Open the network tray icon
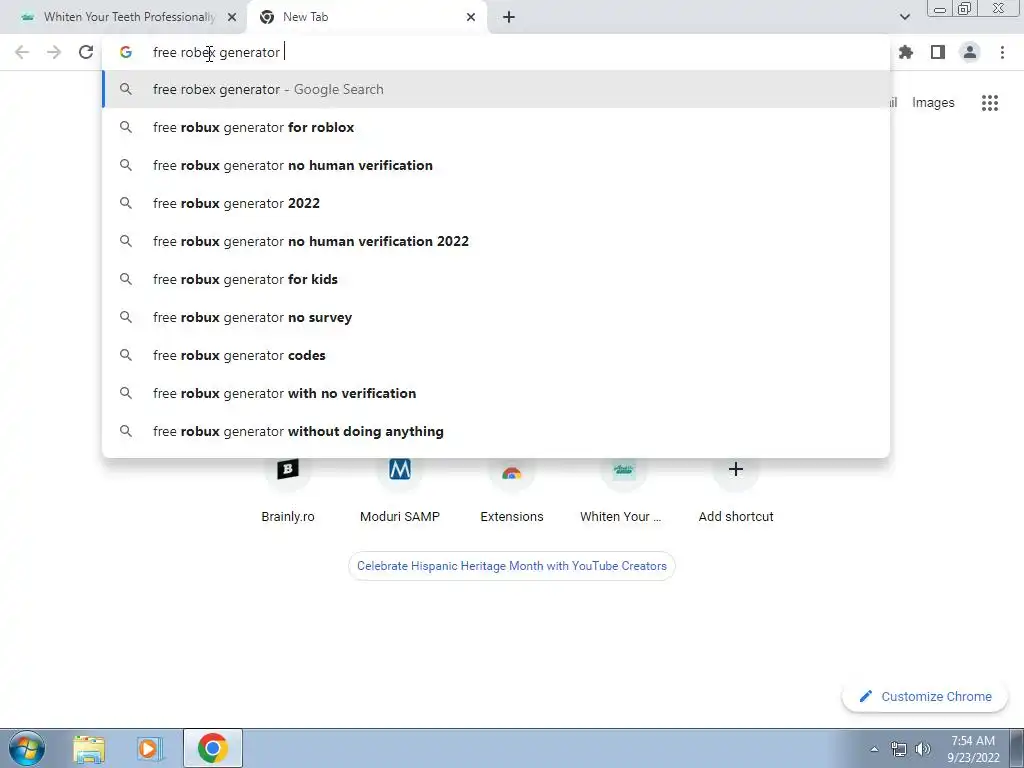 (899, 749)
